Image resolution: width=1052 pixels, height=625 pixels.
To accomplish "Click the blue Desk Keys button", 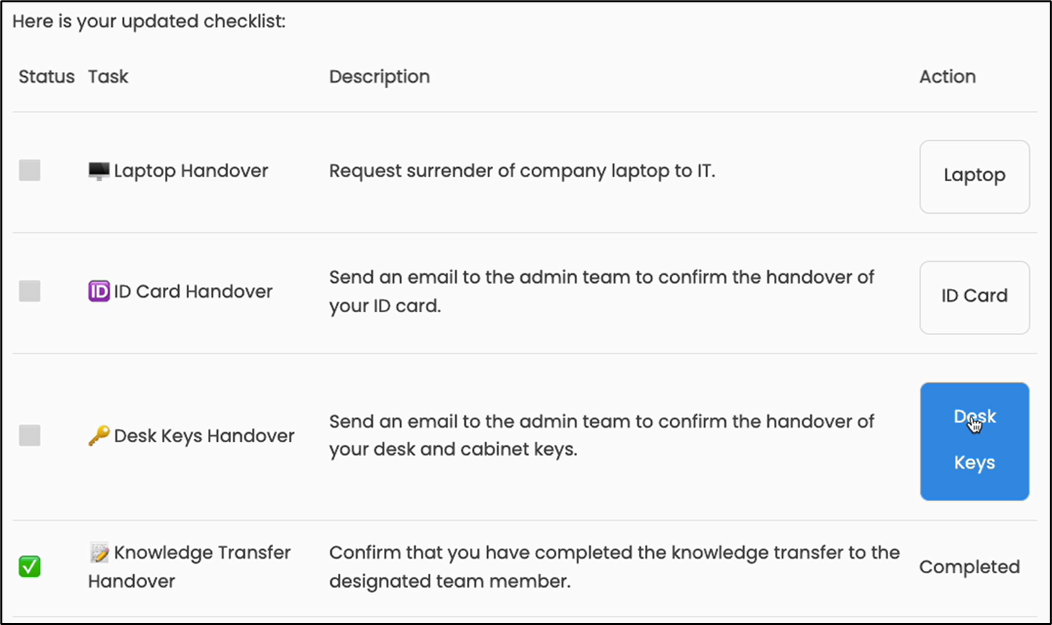I will 974,441.
